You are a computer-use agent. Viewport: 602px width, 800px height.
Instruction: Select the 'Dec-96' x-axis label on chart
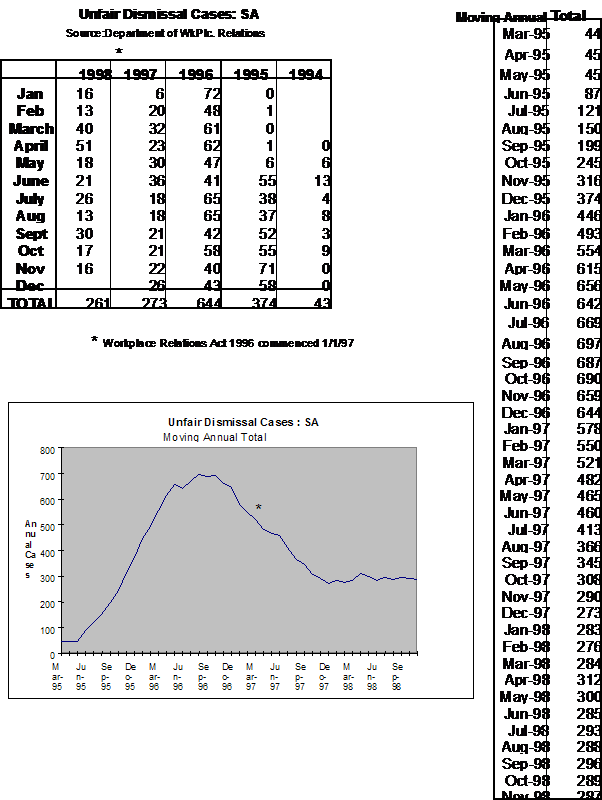[227, 675]
